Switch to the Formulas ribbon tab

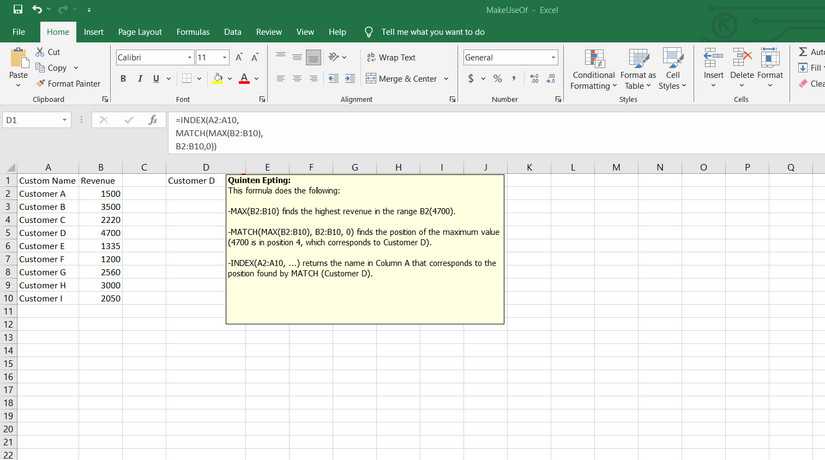(x=192, y=32)
